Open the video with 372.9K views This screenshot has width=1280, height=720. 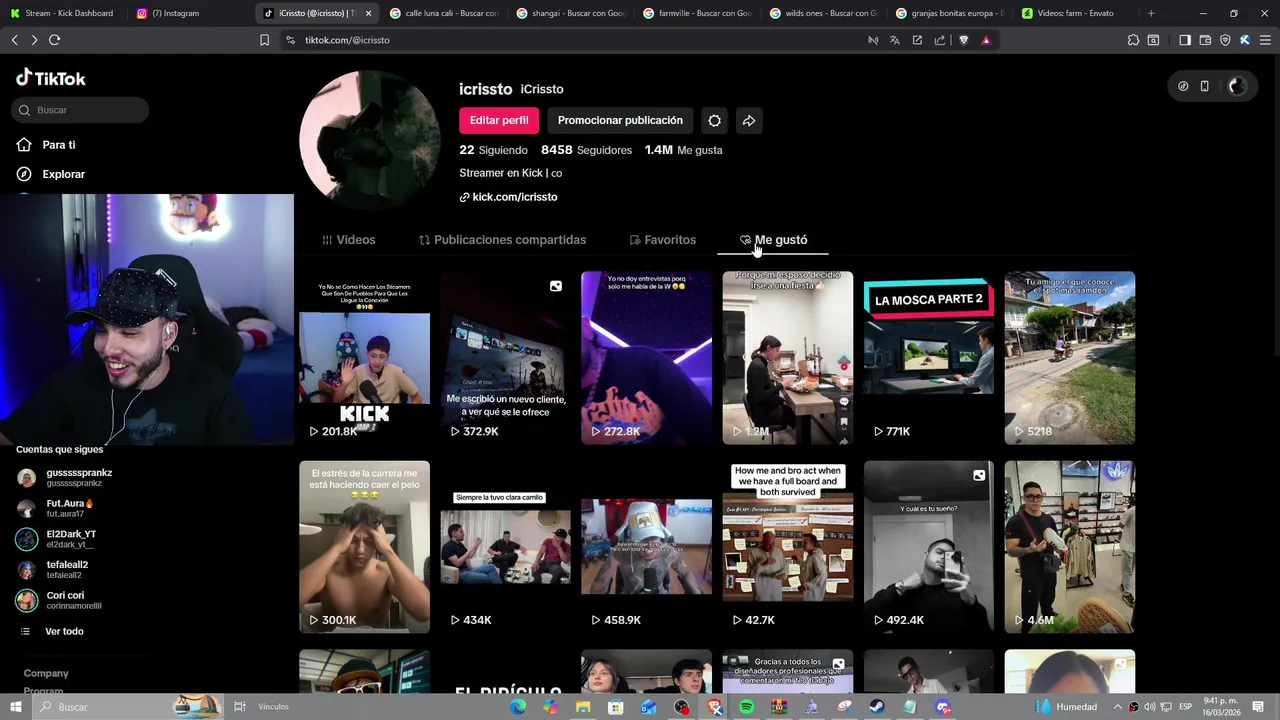coord(506,358)
